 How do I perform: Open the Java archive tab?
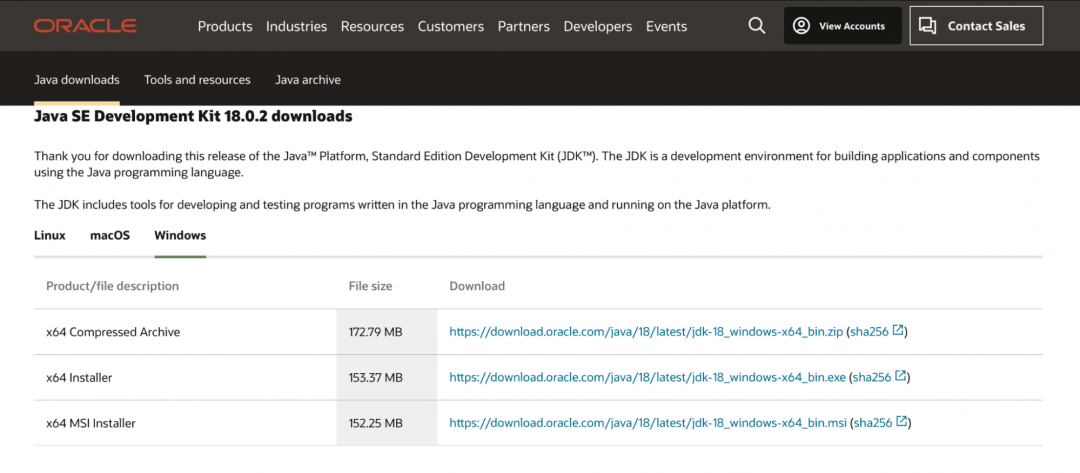[308, 79]
